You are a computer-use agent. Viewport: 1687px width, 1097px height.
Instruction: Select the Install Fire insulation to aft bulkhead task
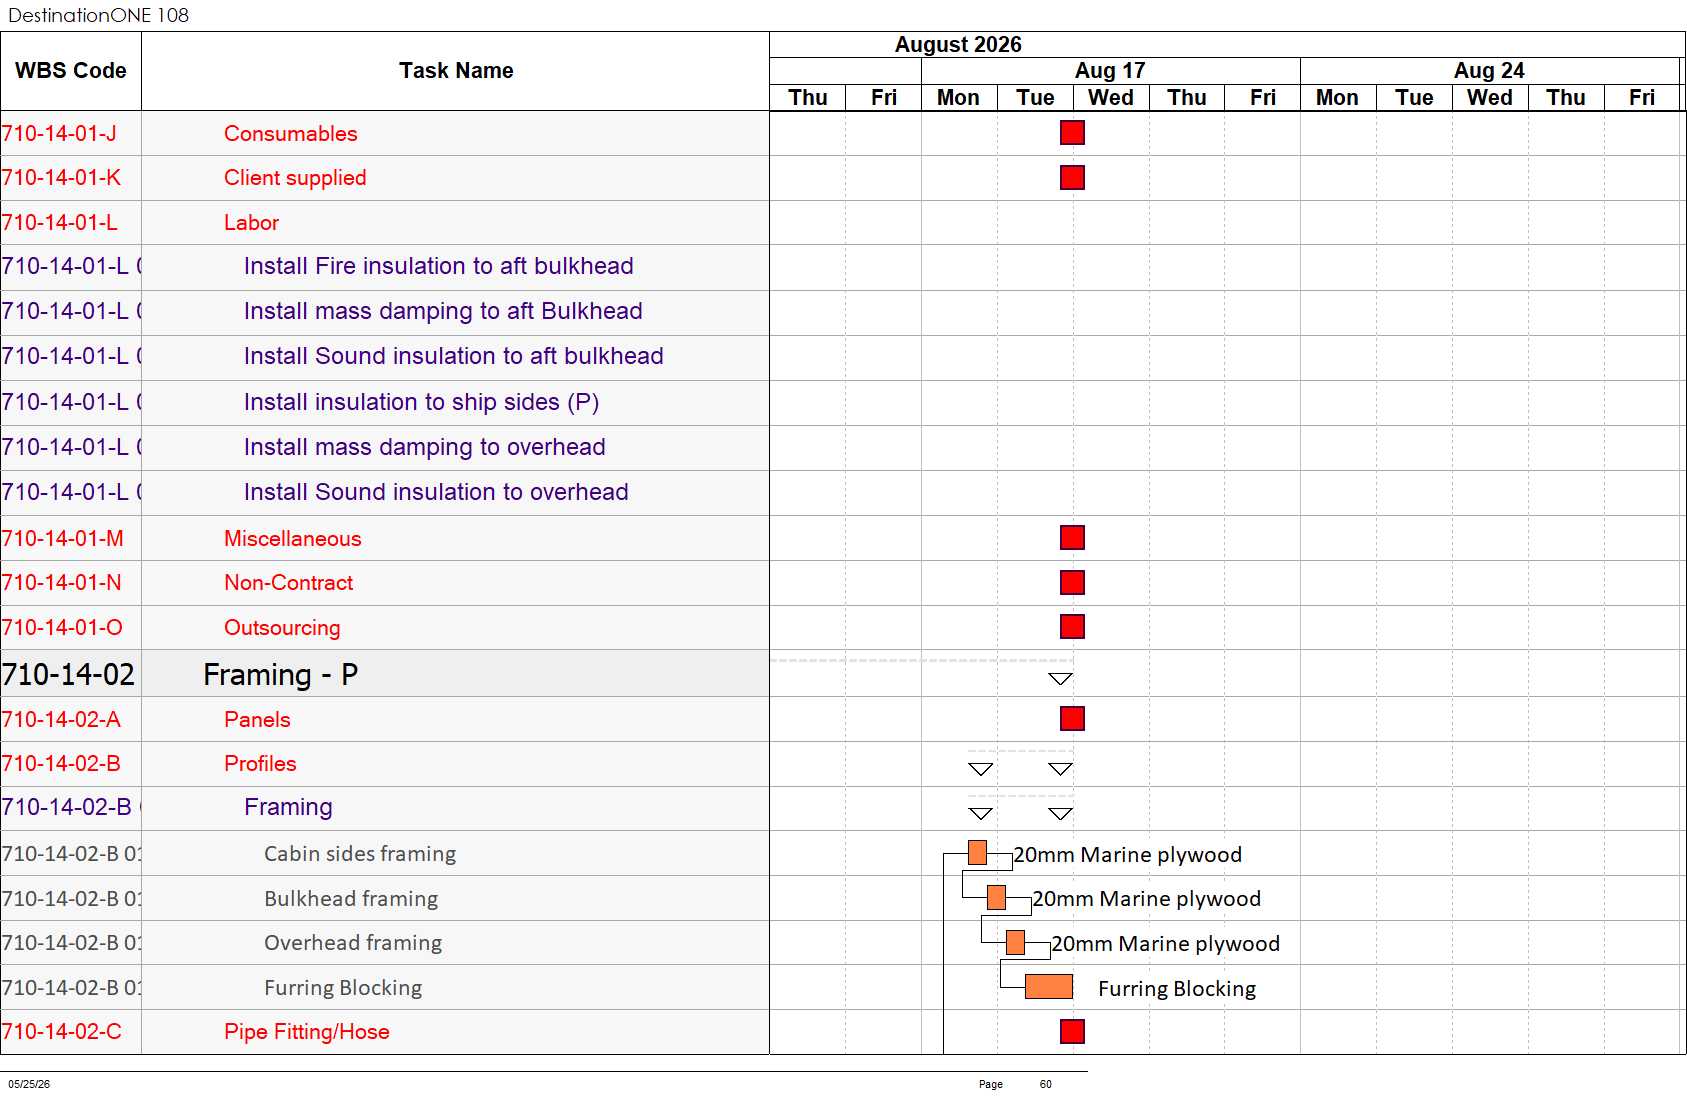point(439,266)
